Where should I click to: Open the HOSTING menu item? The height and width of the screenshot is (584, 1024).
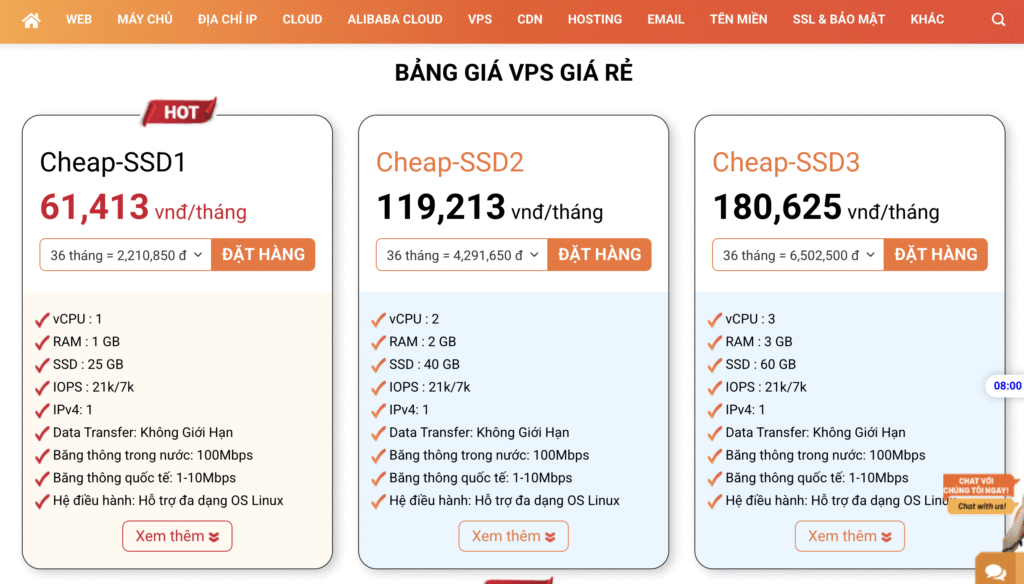click(x=594, y=19)
